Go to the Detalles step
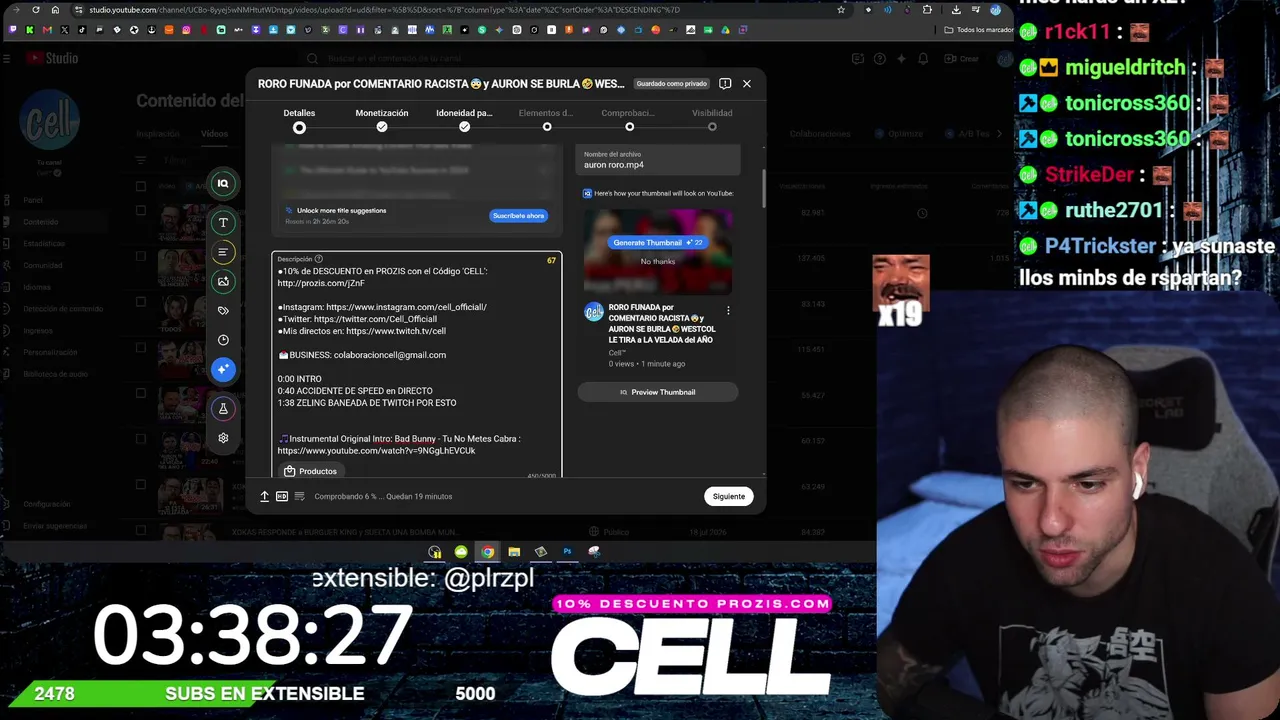The height and width of the screenshot is (720, 1280). click(x=299, y=119)
